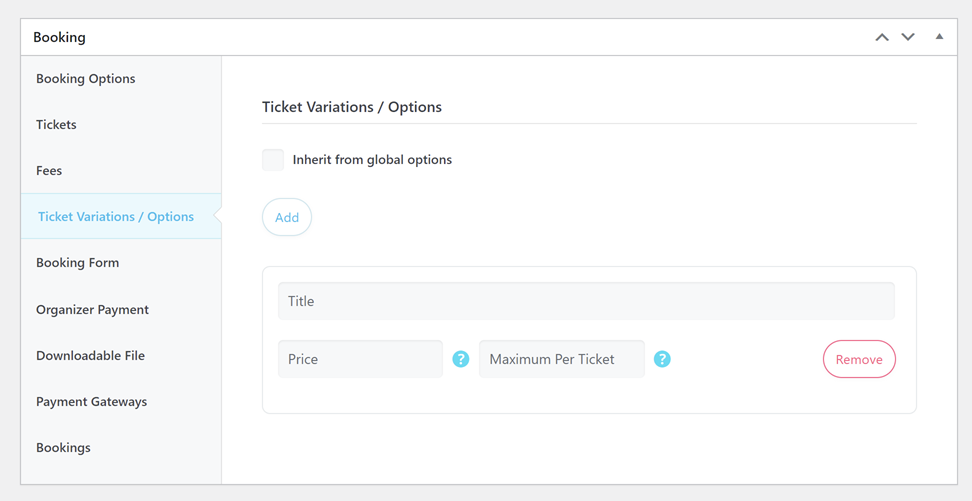The height and width of the screenshot is (501, 972).
Task: Open the Payment Gateways tab
Action: [91, 401]
